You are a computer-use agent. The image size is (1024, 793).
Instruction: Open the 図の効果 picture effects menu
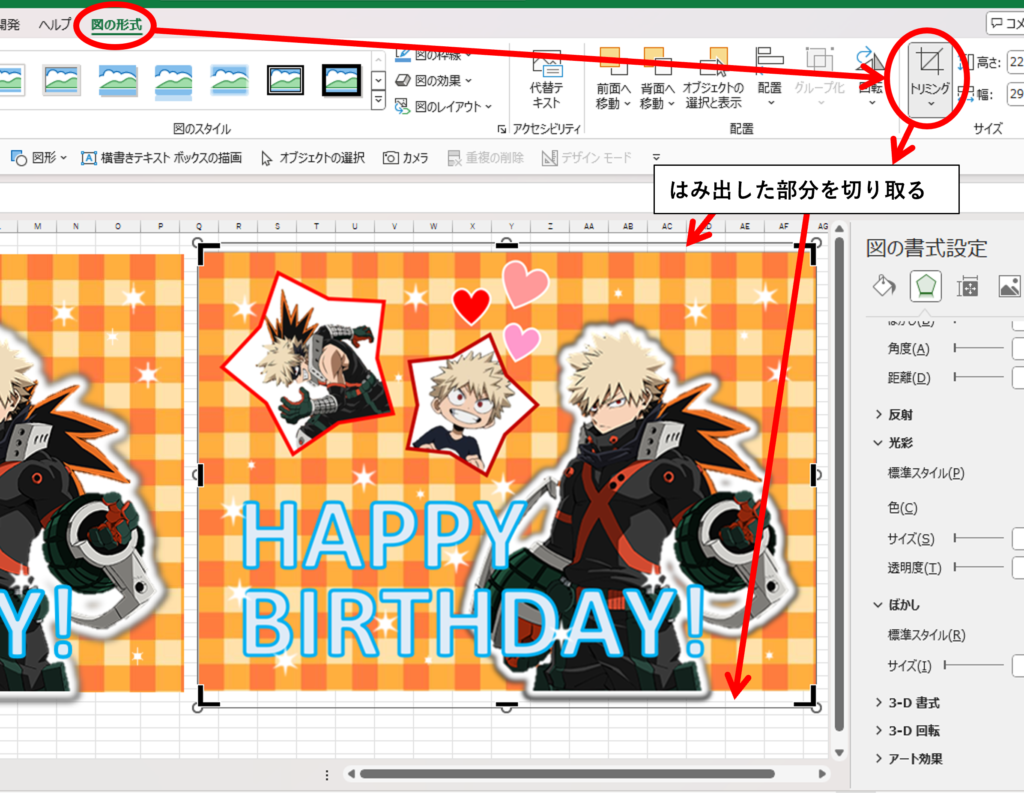point(434,80)
